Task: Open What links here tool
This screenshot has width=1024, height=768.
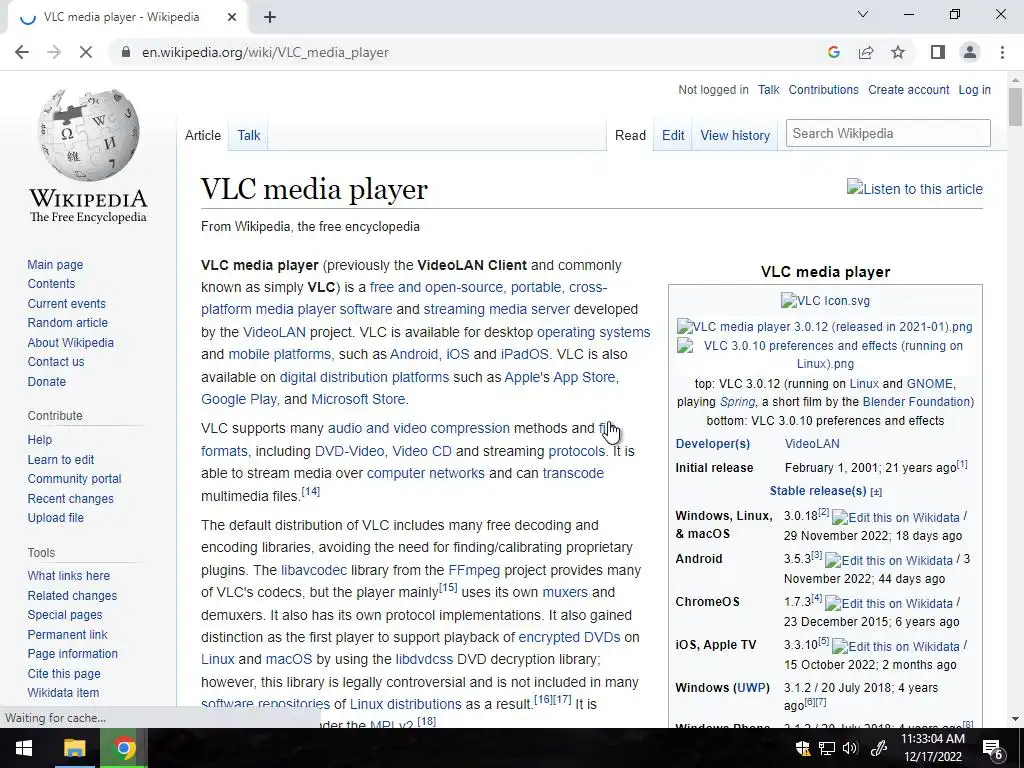Action: point(69,575)
